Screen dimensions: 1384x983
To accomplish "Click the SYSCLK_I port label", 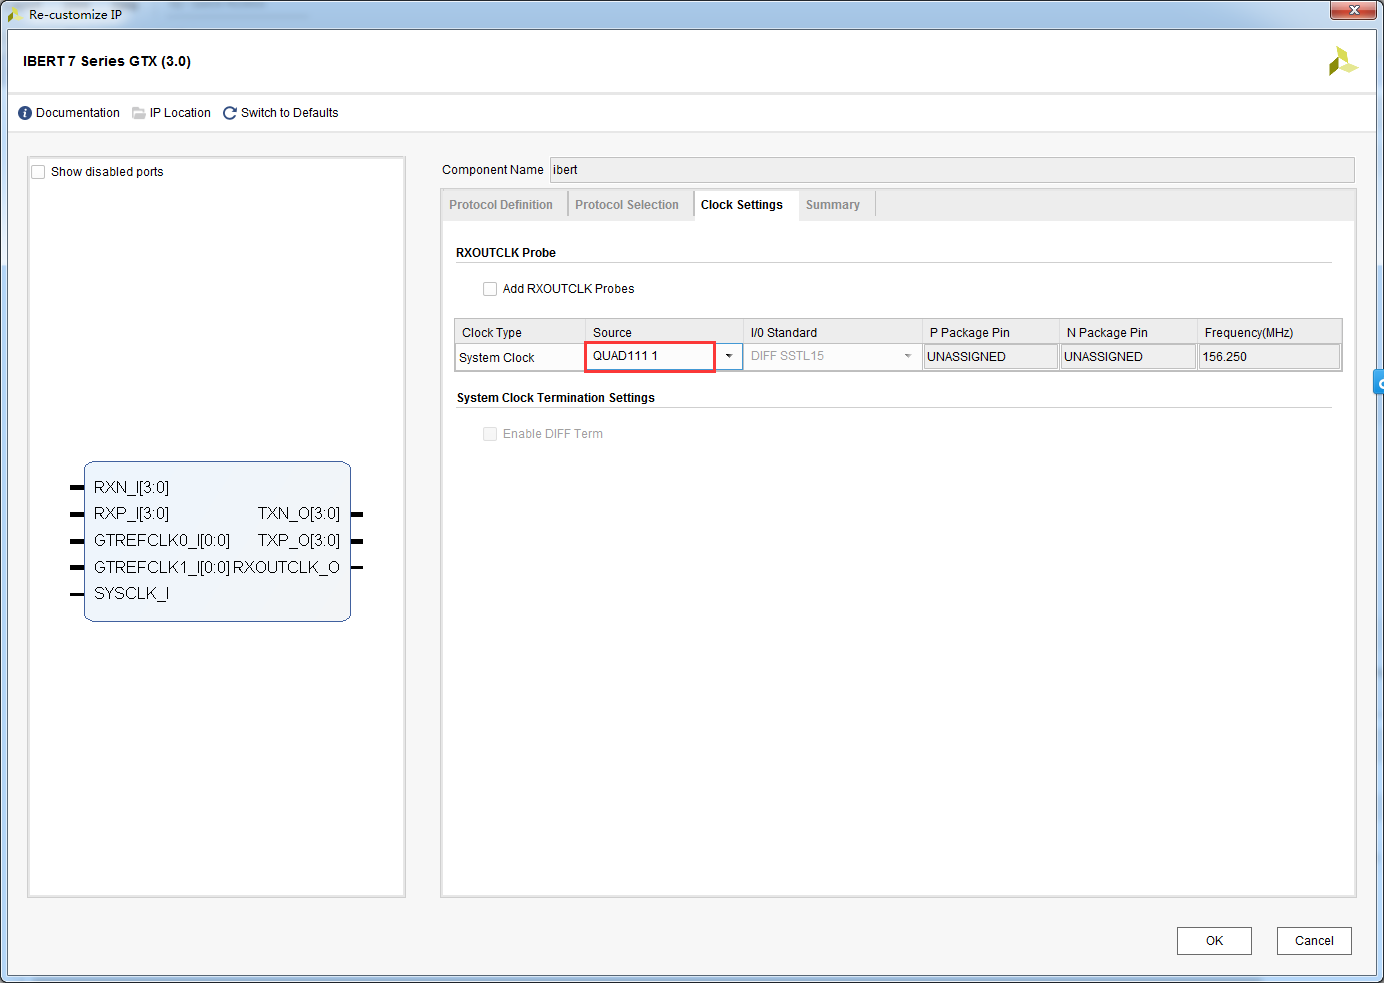I will coord(131,593).
